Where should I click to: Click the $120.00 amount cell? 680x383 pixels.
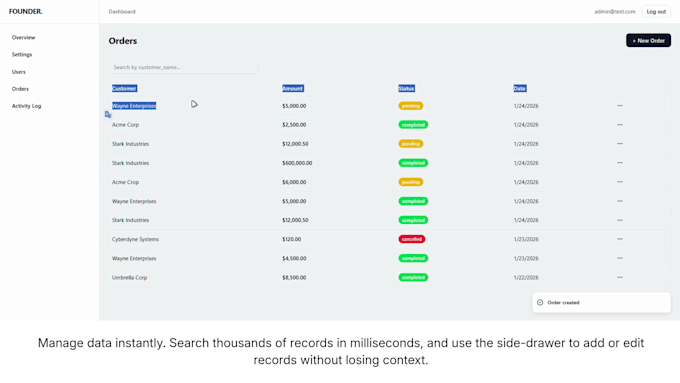(291, 239)
